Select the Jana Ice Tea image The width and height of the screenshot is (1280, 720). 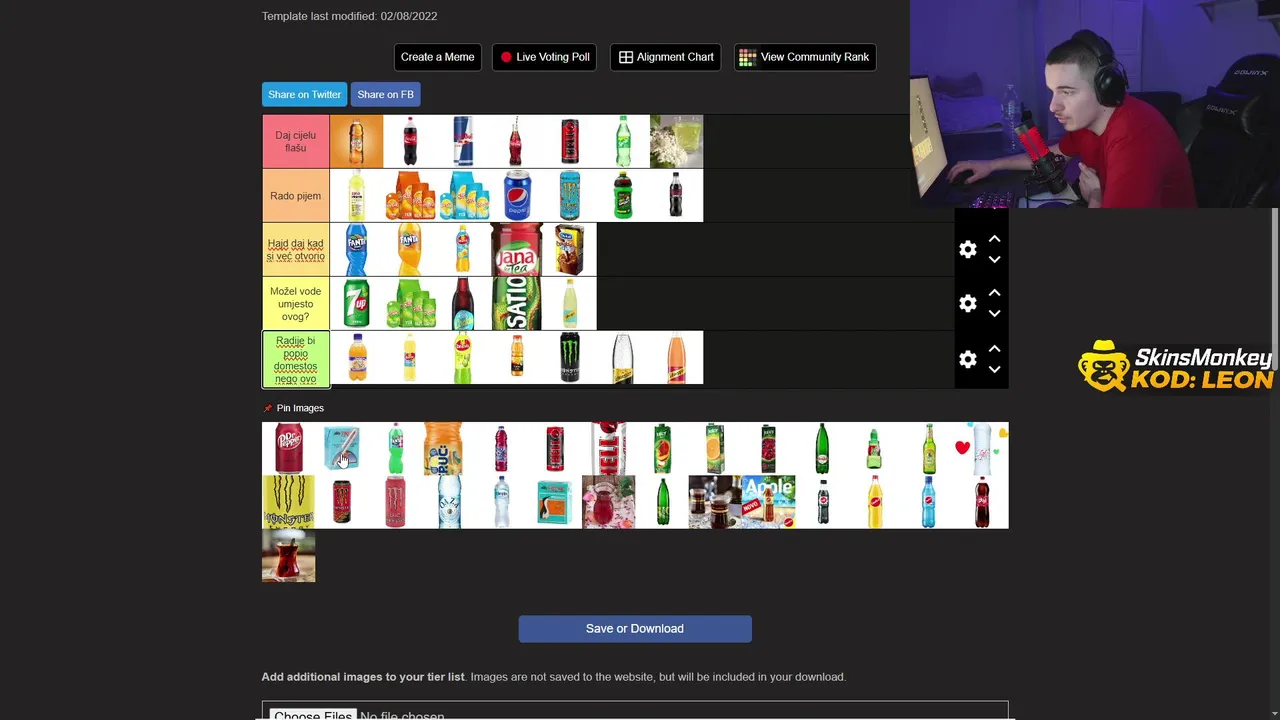[x=516, y=250]
